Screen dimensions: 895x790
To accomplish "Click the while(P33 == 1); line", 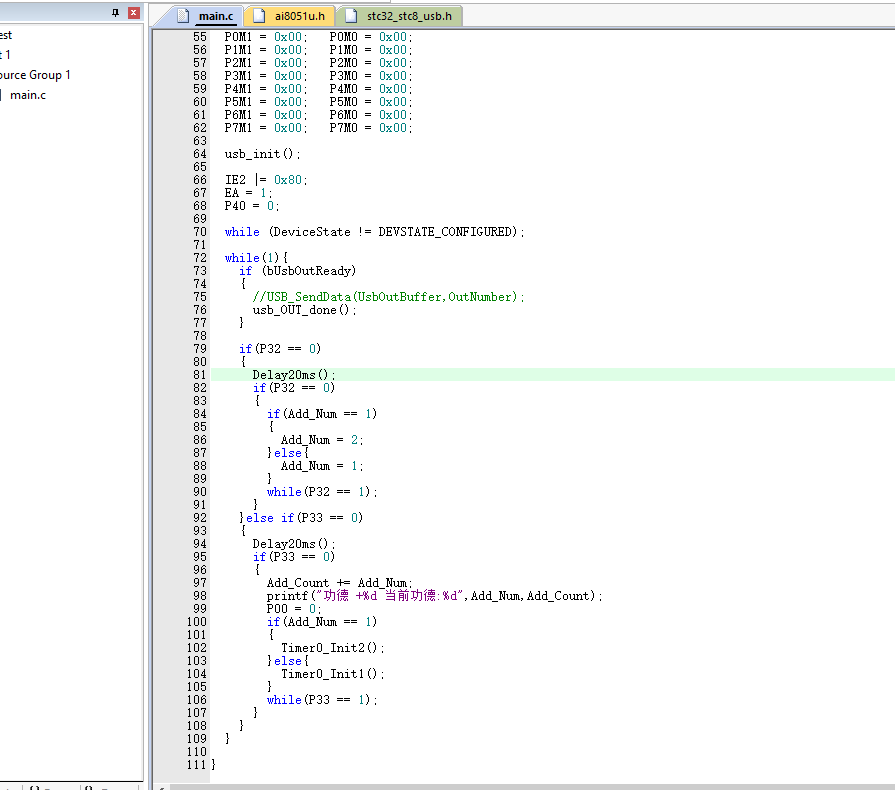I will [322, 700].
